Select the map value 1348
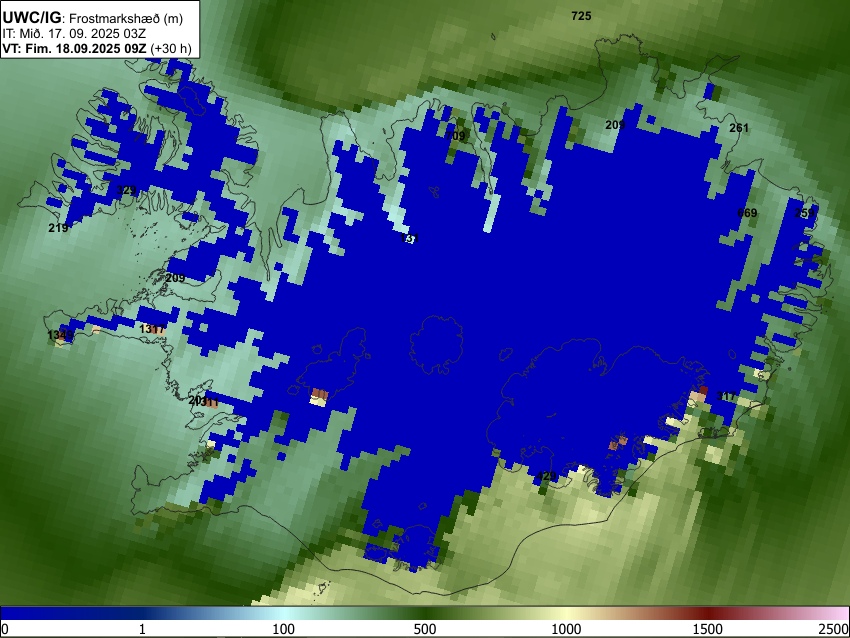This screenshot has width=850, height=638. pos(60,336)
